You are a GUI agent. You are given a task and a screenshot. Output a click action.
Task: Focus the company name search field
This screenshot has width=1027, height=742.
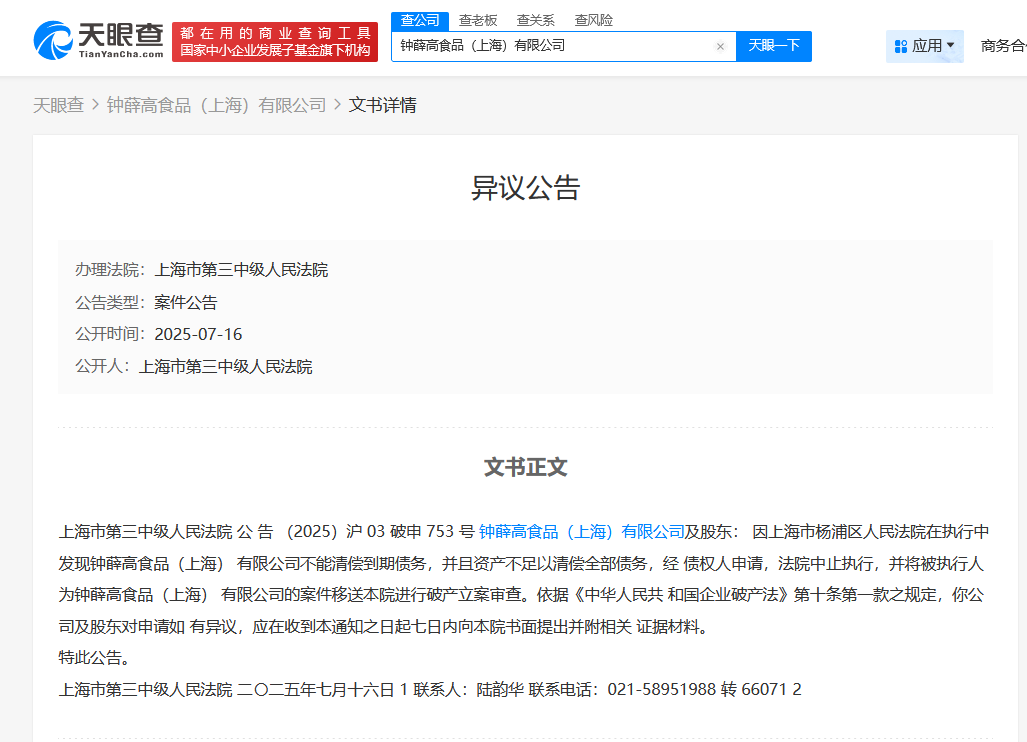tap(555, 46)
